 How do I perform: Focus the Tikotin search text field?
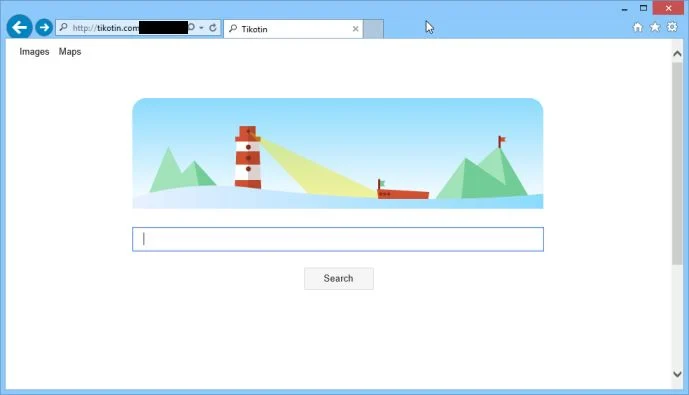[338, 239]
